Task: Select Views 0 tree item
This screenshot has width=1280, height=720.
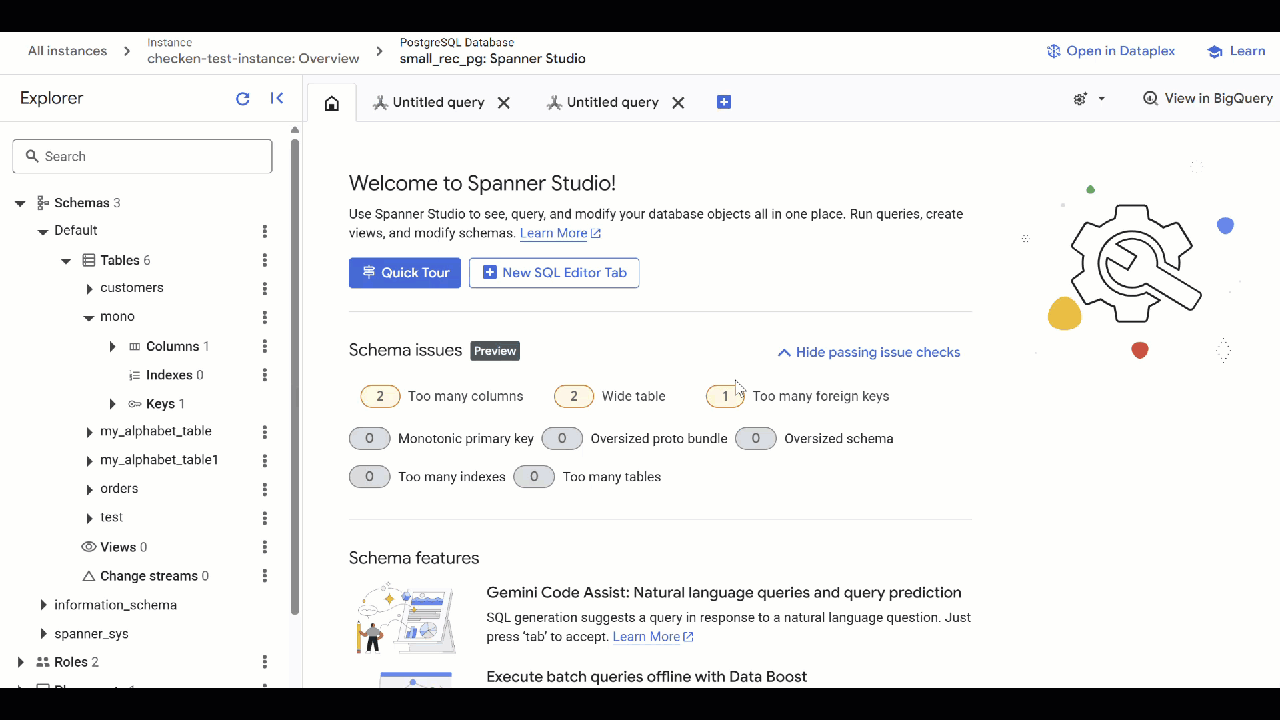Action: 114,547
